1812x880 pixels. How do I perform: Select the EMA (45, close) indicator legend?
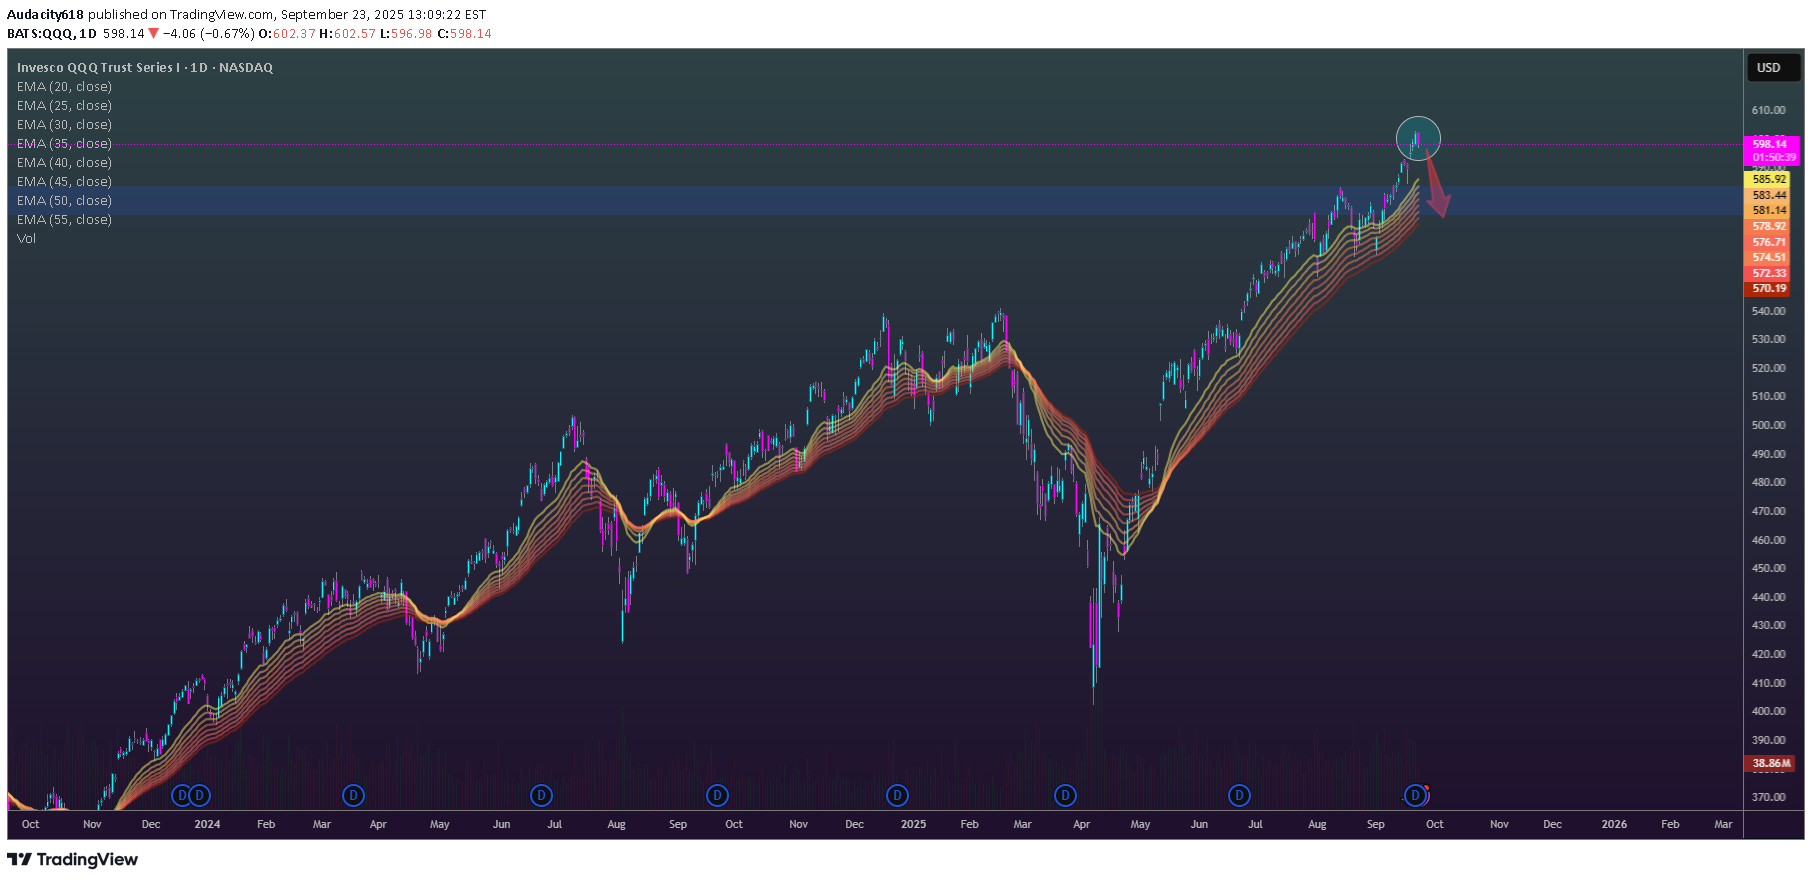(64, 182)
